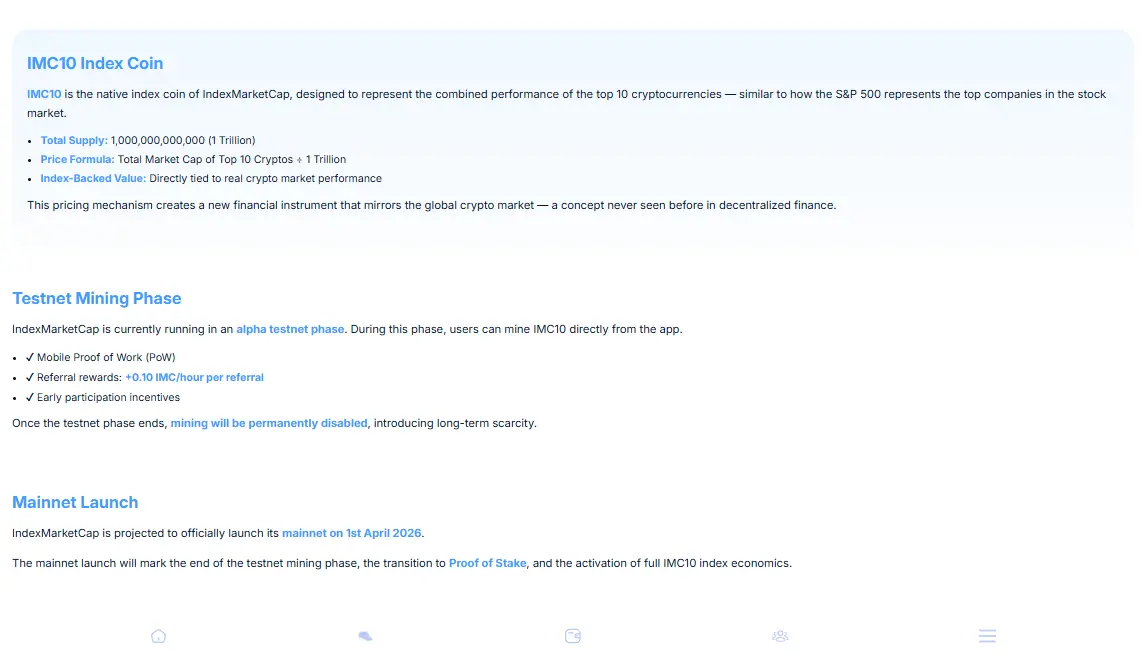Screen dimensions: 1143x652
Task: Click the 'Index-Backed Value:' label
Action: coord(93,178)
